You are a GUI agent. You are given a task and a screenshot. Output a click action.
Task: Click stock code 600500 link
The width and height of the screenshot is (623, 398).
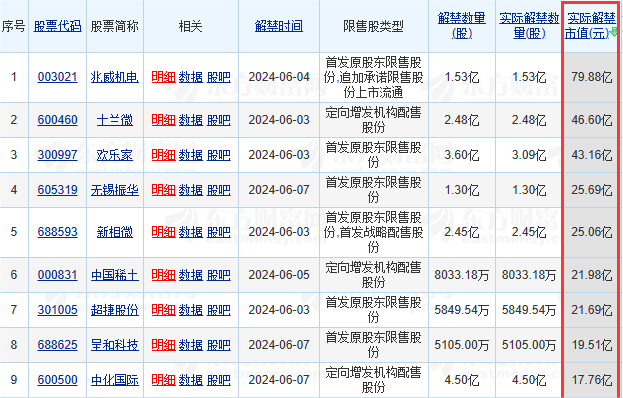point(58,380)
